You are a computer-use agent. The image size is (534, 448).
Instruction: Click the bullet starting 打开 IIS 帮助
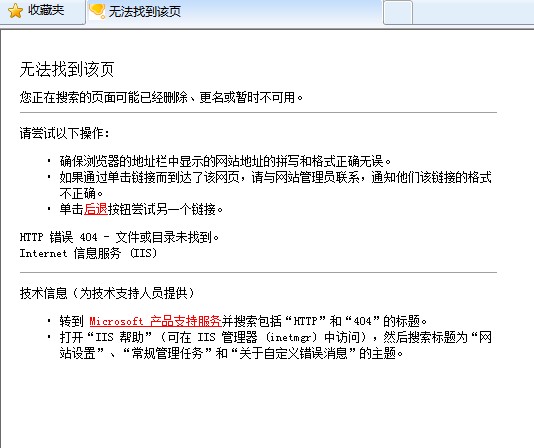click(x=276, y=345)
